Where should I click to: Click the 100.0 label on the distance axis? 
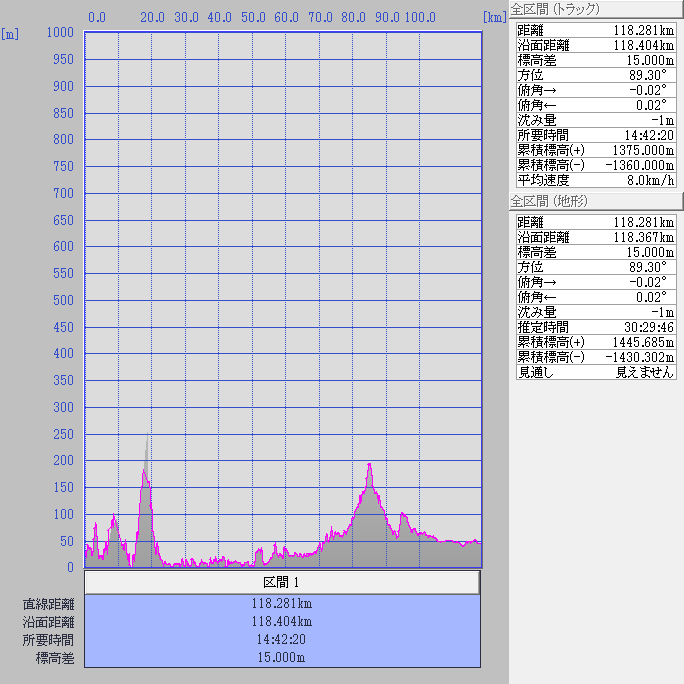420,17
